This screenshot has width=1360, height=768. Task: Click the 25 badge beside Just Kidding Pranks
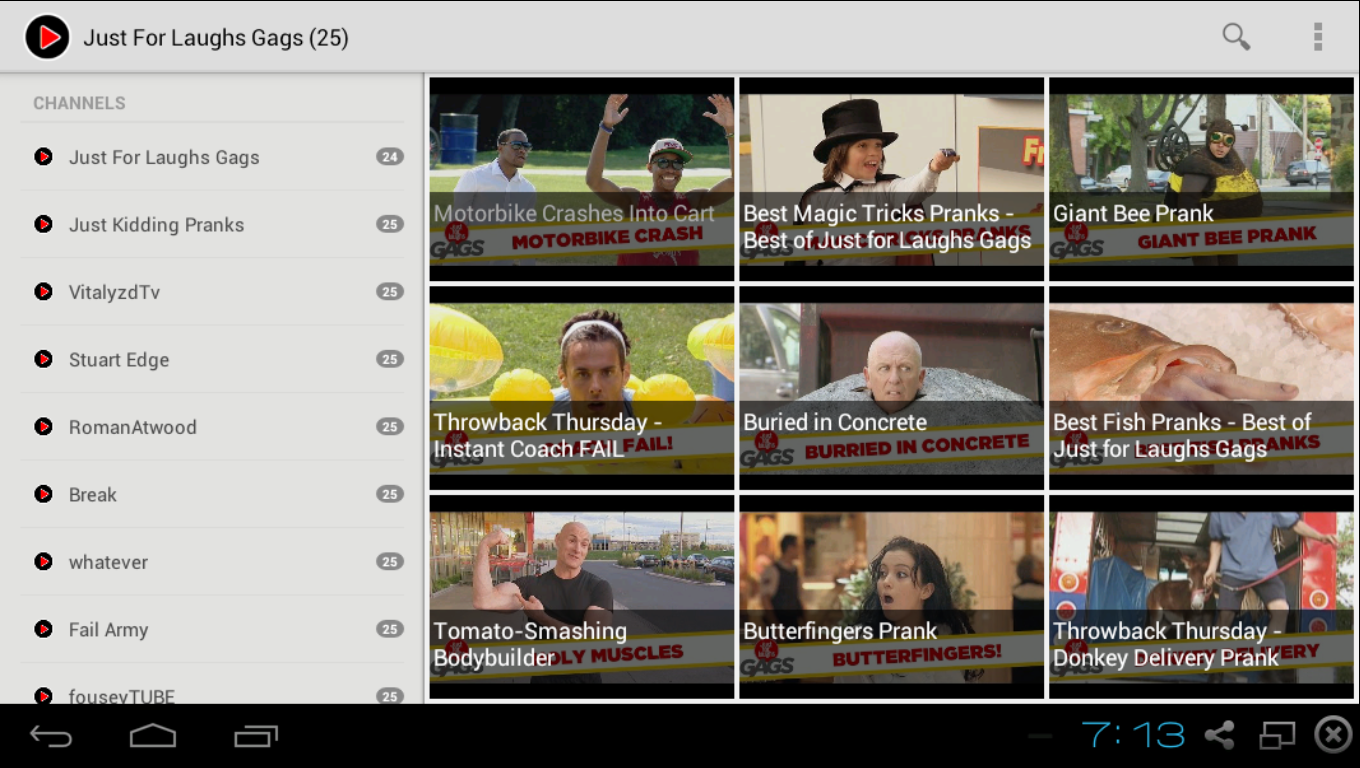pyautogui.click(x=390, y=224)
